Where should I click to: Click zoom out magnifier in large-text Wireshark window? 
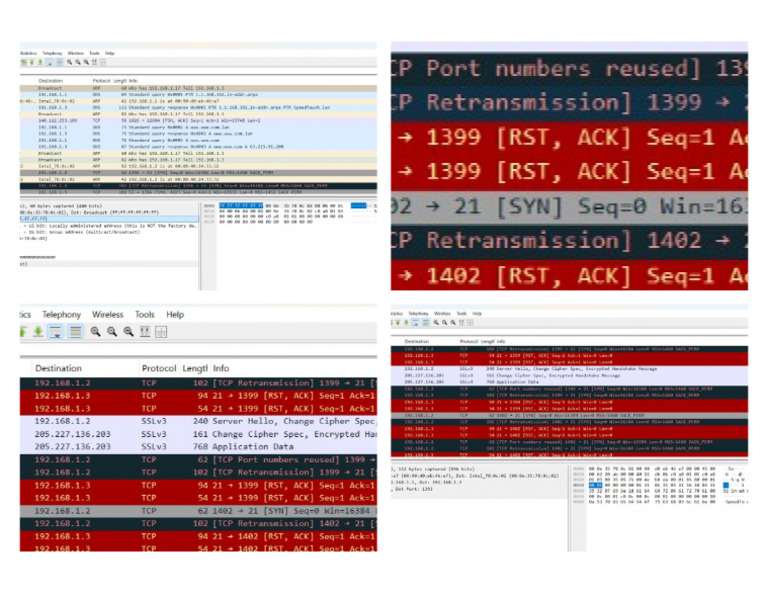coord(112,332)
